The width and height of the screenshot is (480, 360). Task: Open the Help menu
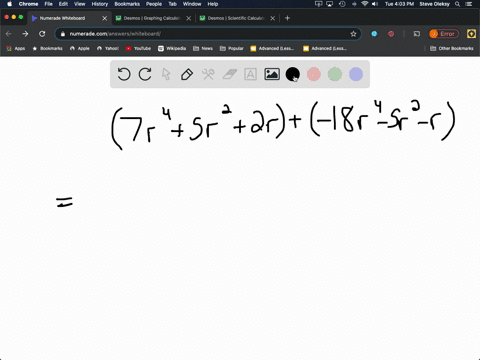coord(213,4)
